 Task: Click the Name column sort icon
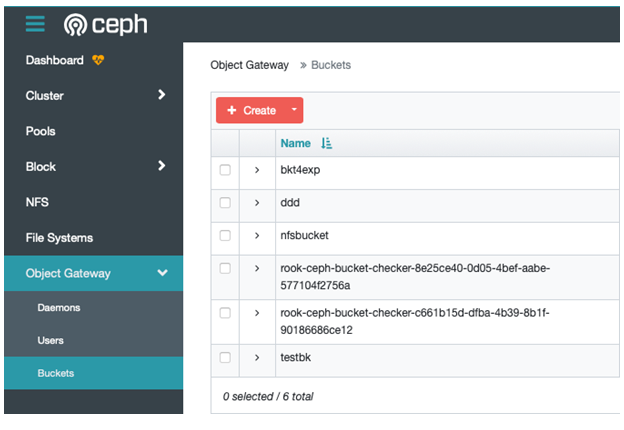tap(326, 143)
